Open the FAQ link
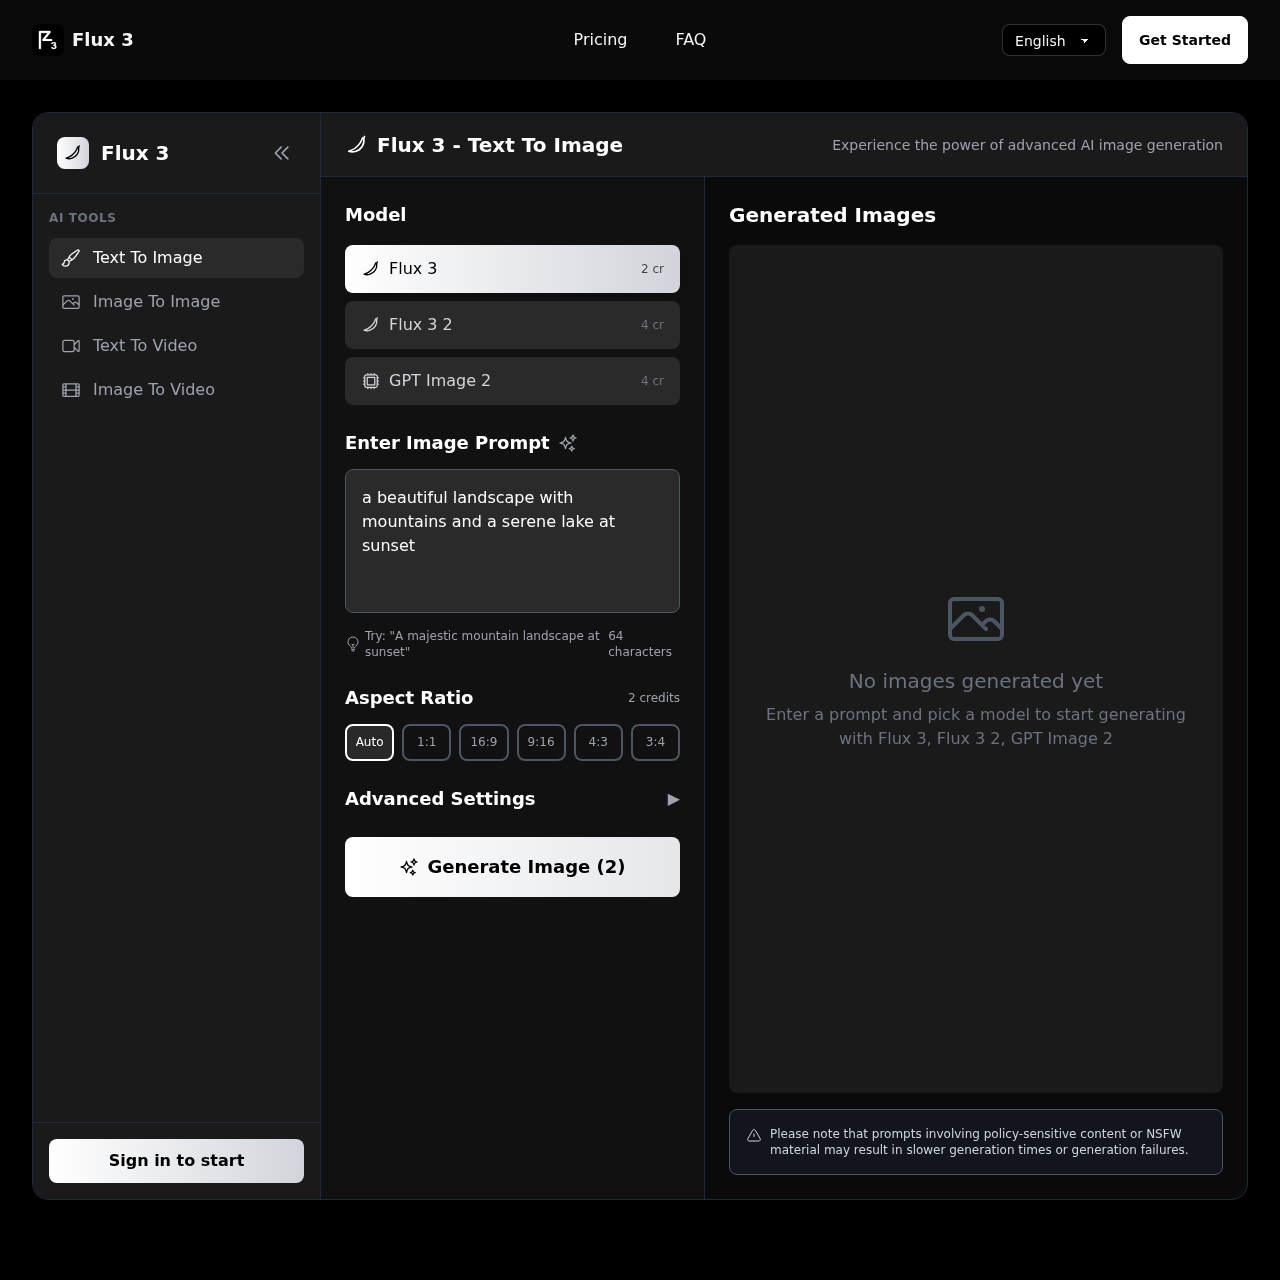The image size is (1280, 1280). click(x=691, y=40)
